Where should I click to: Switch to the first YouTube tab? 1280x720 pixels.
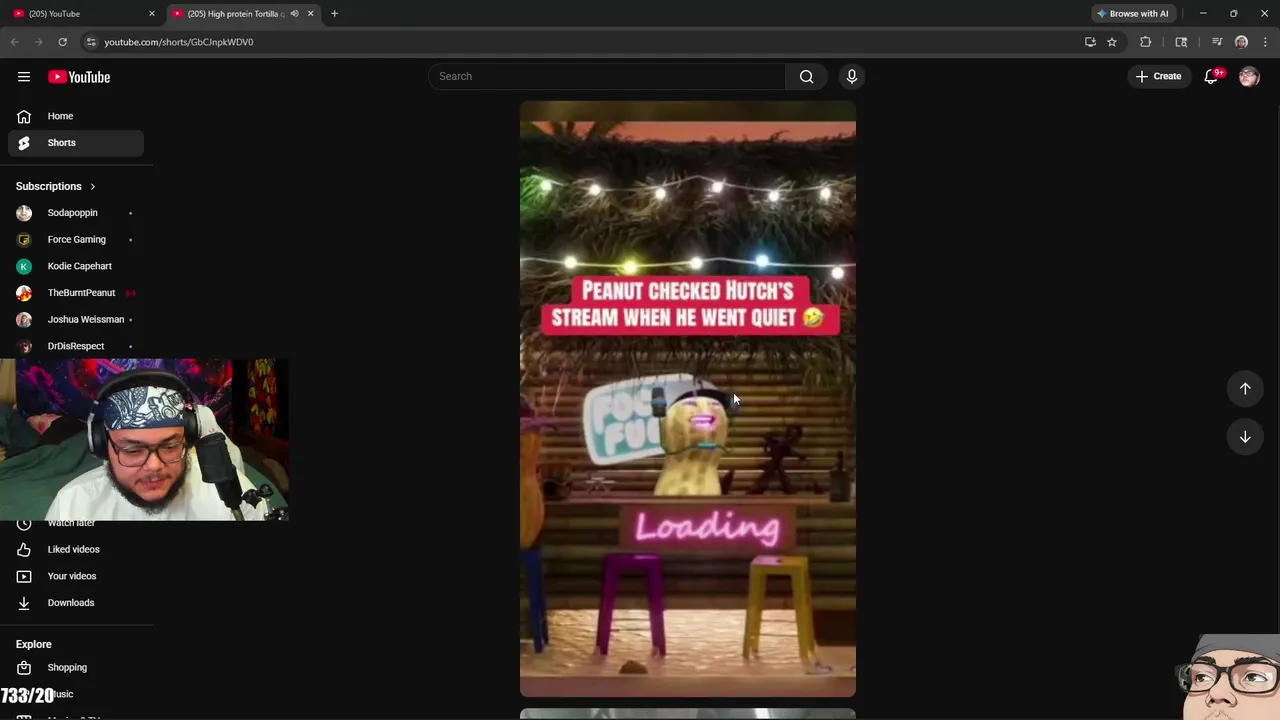(83, 14)
